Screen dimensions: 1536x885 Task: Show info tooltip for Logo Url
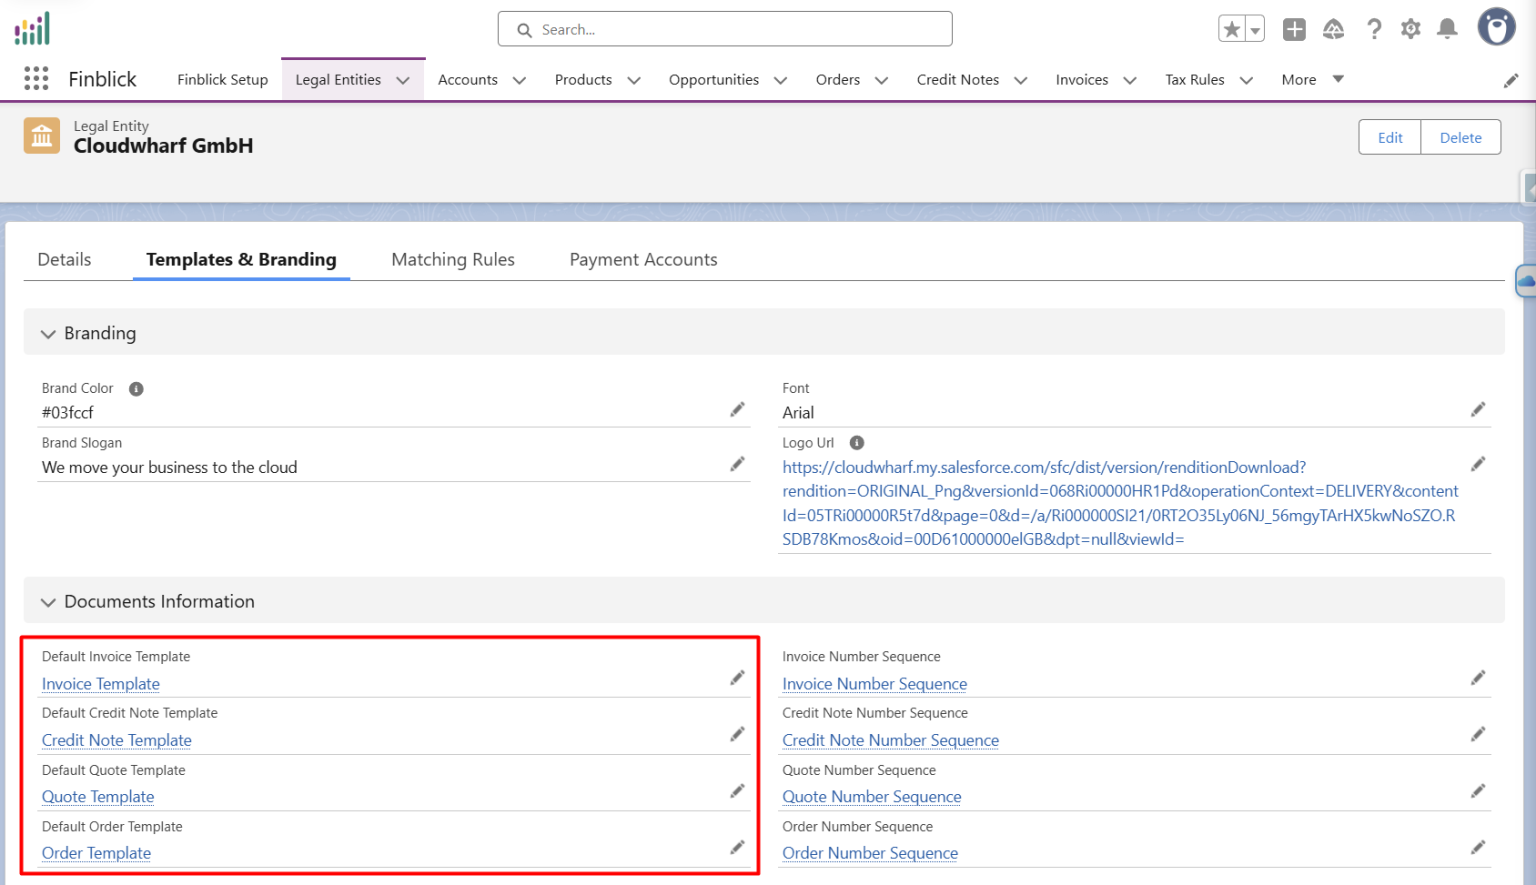coord(857,443)
